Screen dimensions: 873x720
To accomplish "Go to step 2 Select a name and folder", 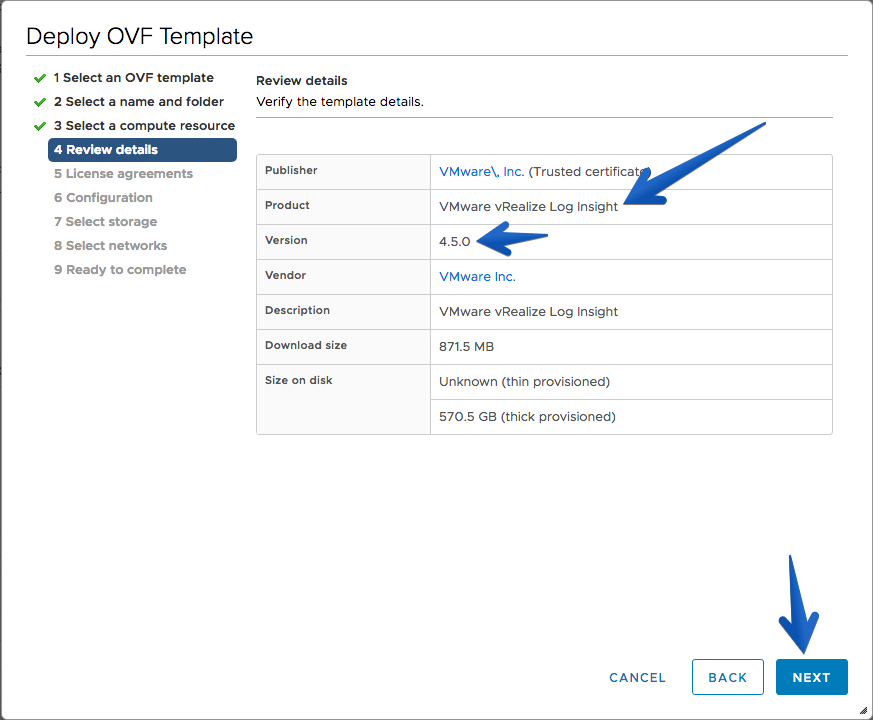I will coord(139,101).
